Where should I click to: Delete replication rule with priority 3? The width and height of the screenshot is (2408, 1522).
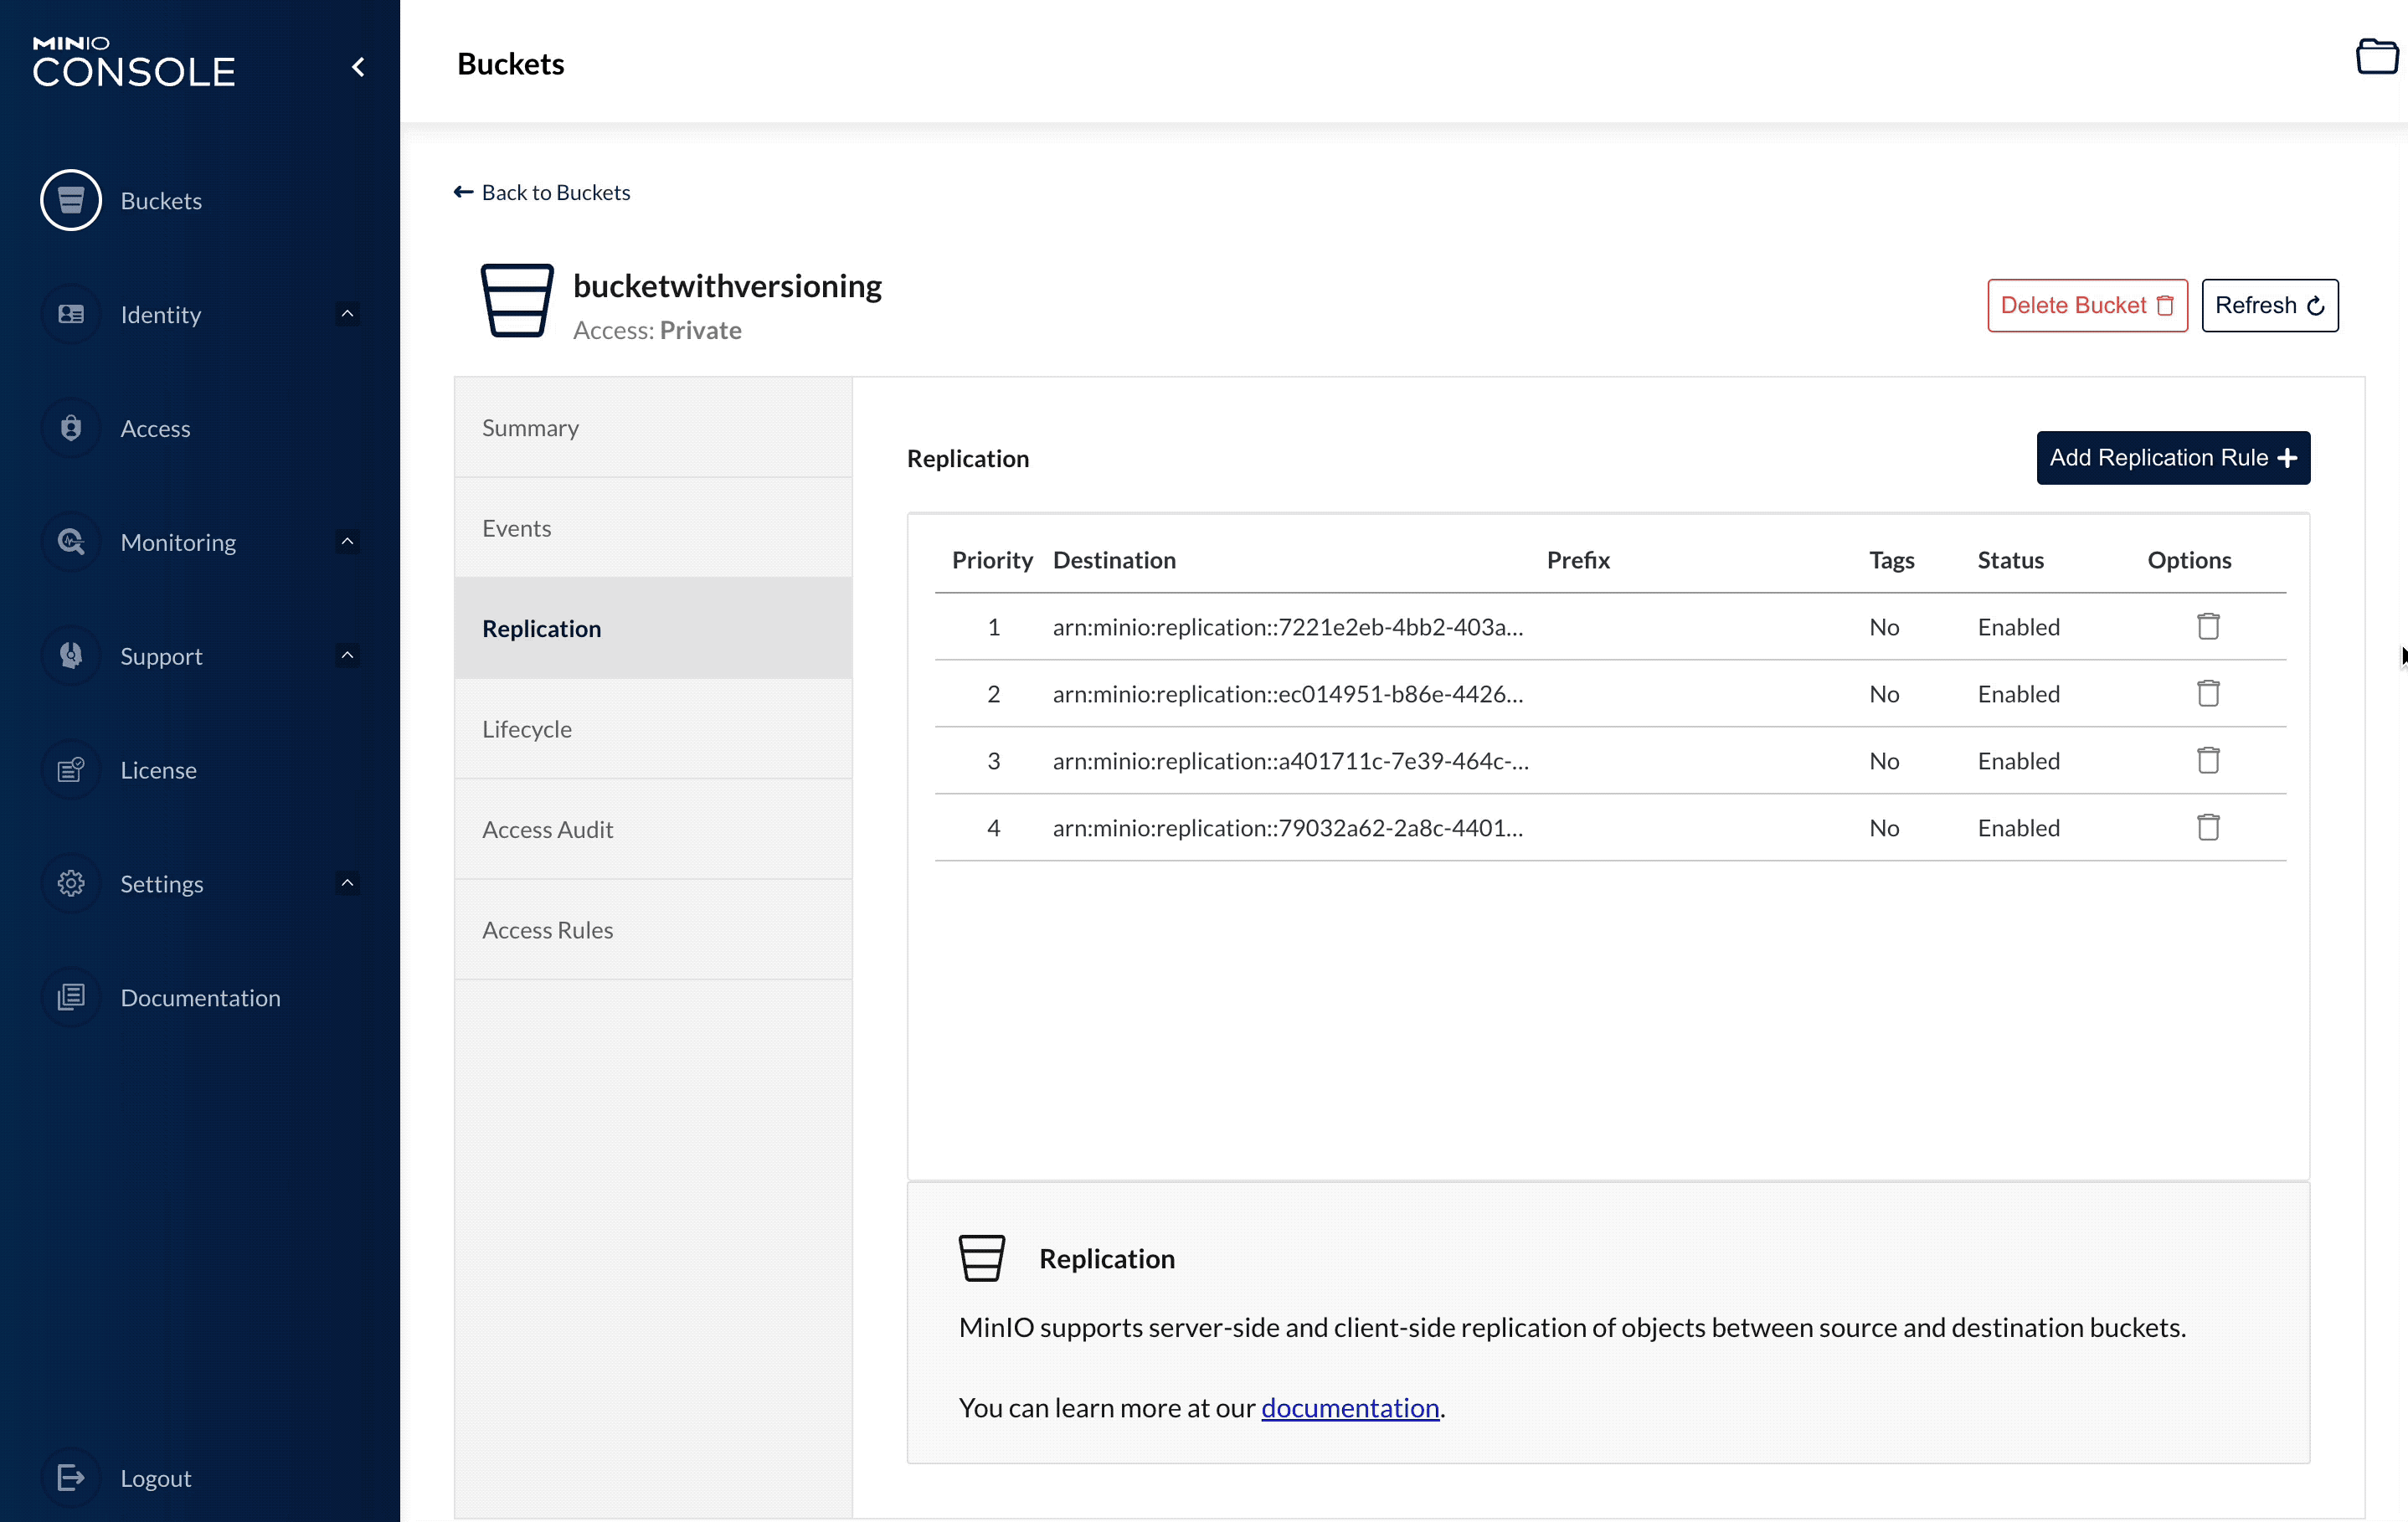[x=2208, y=761]
